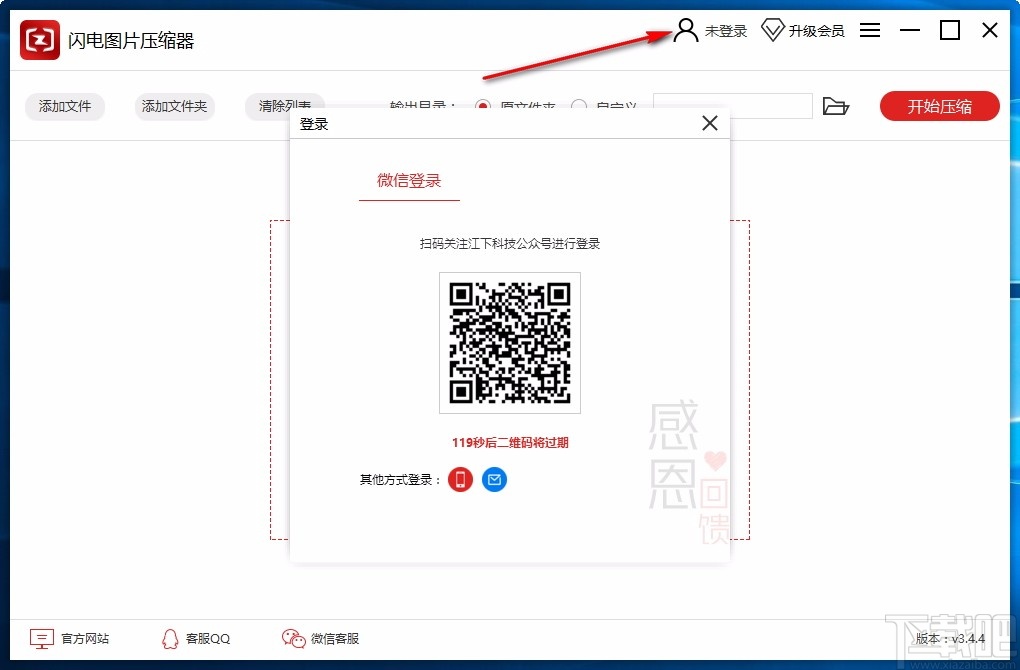
Task: Click the WeChat login QR code
Action: coord(510,343)
